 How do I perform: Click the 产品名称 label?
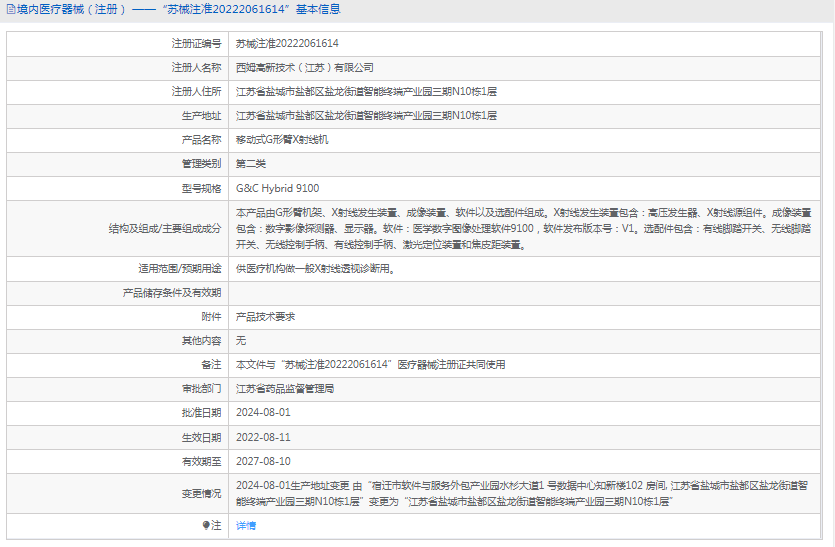point(201,140)
